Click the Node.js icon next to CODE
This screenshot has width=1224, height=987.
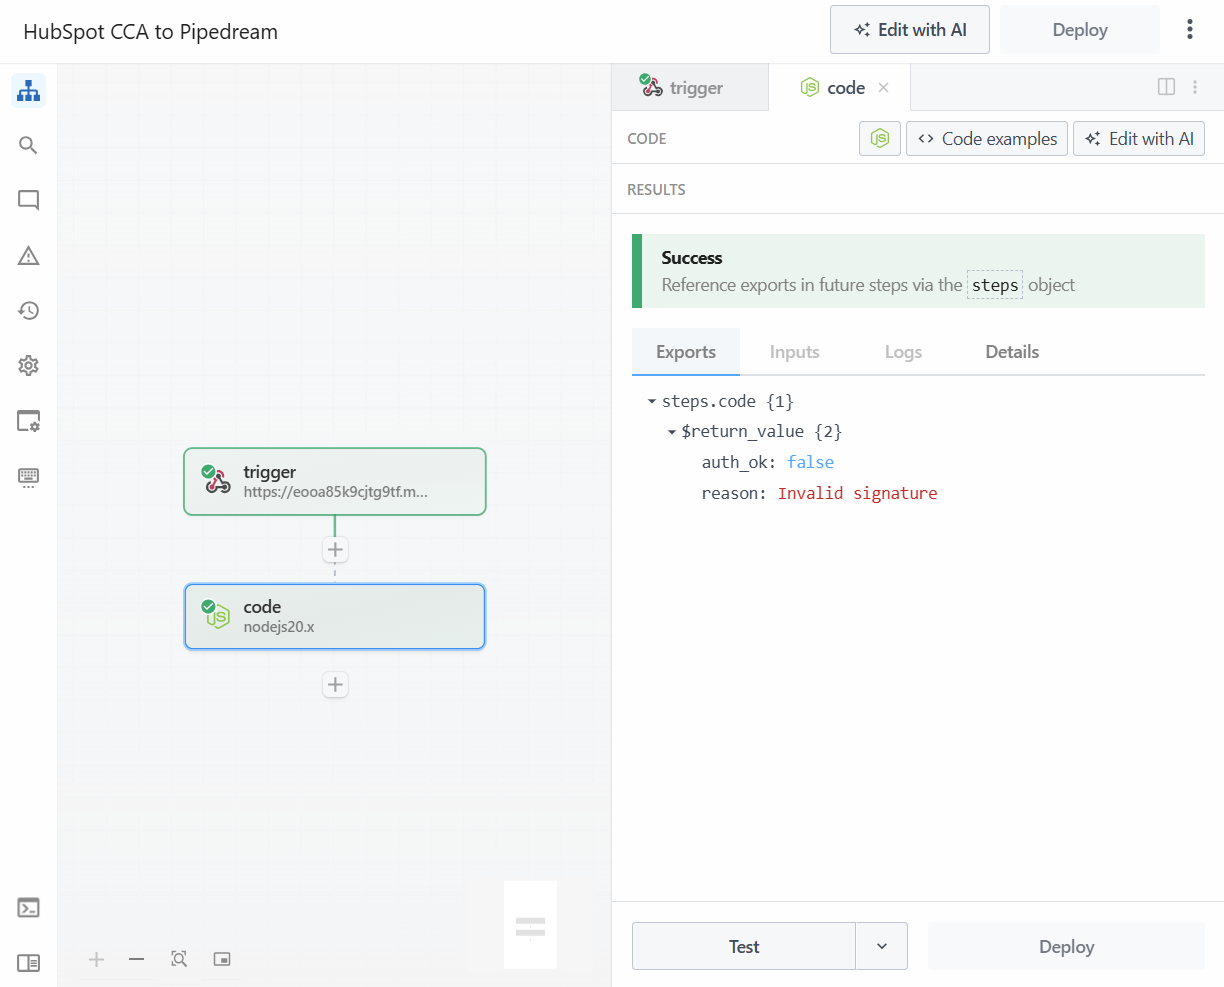coord(879,138)
